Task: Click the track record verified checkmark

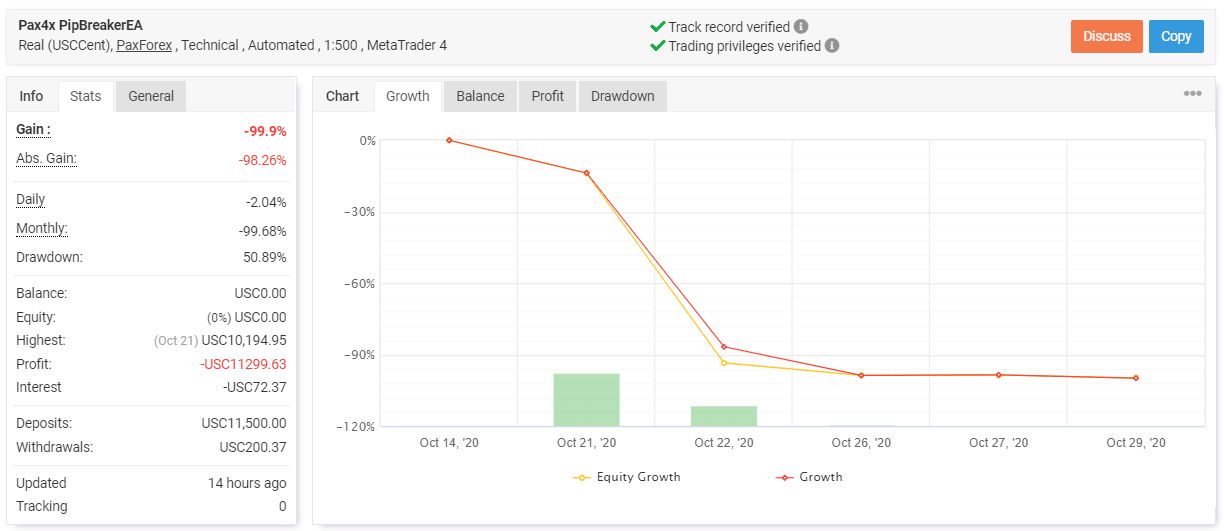Action: click(x=657, y=27)
